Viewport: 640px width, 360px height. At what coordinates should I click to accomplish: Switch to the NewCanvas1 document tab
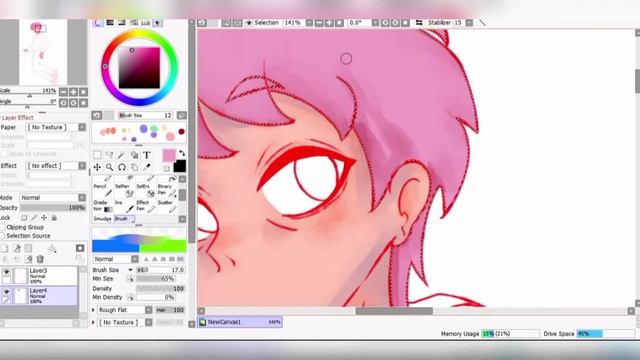point(240,322)
